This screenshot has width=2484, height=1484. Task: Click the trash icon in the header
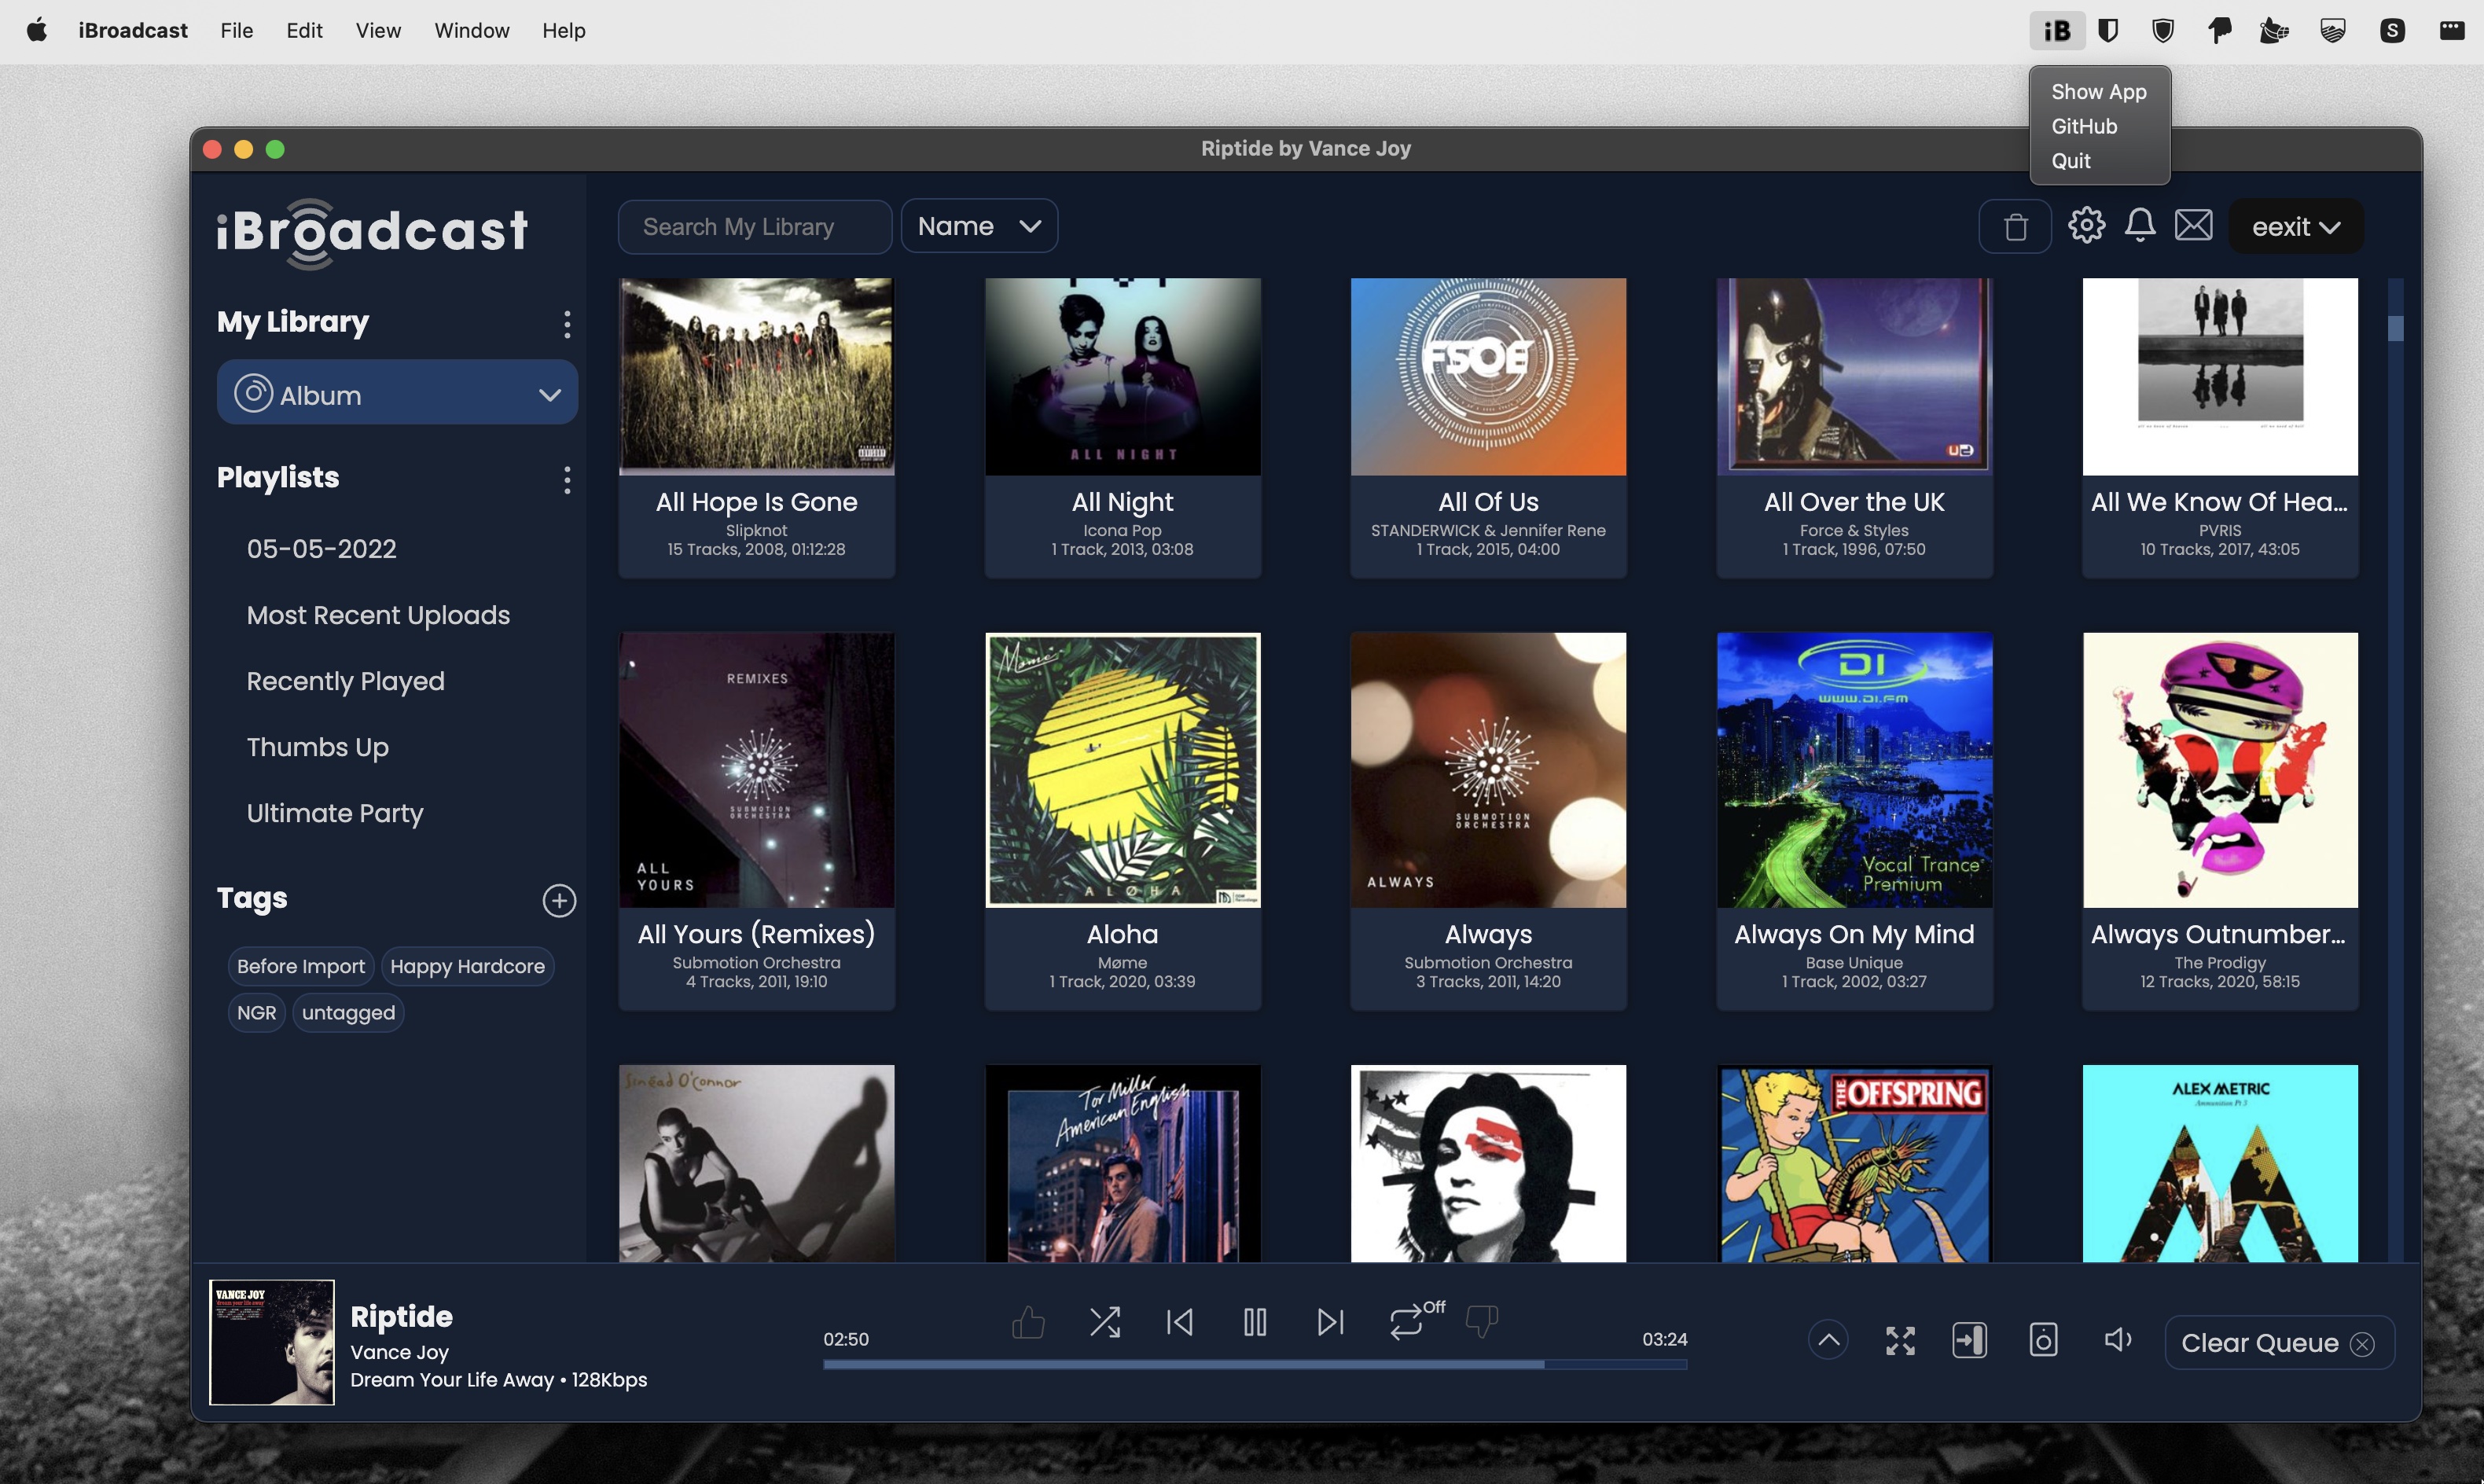[2015, 227]
